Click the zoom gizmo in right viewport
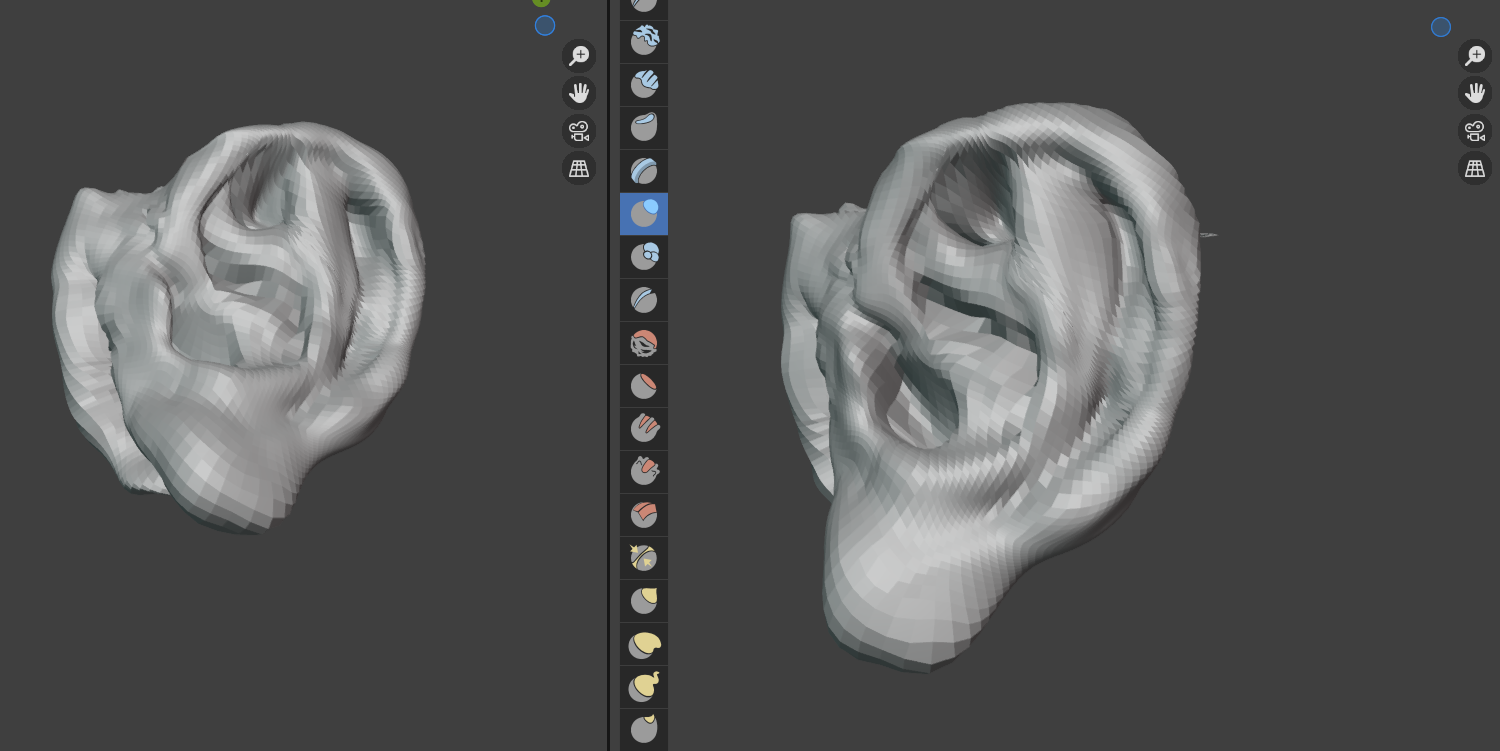This screenshot has width=1500, height=751. click(x=1475, y=56)
